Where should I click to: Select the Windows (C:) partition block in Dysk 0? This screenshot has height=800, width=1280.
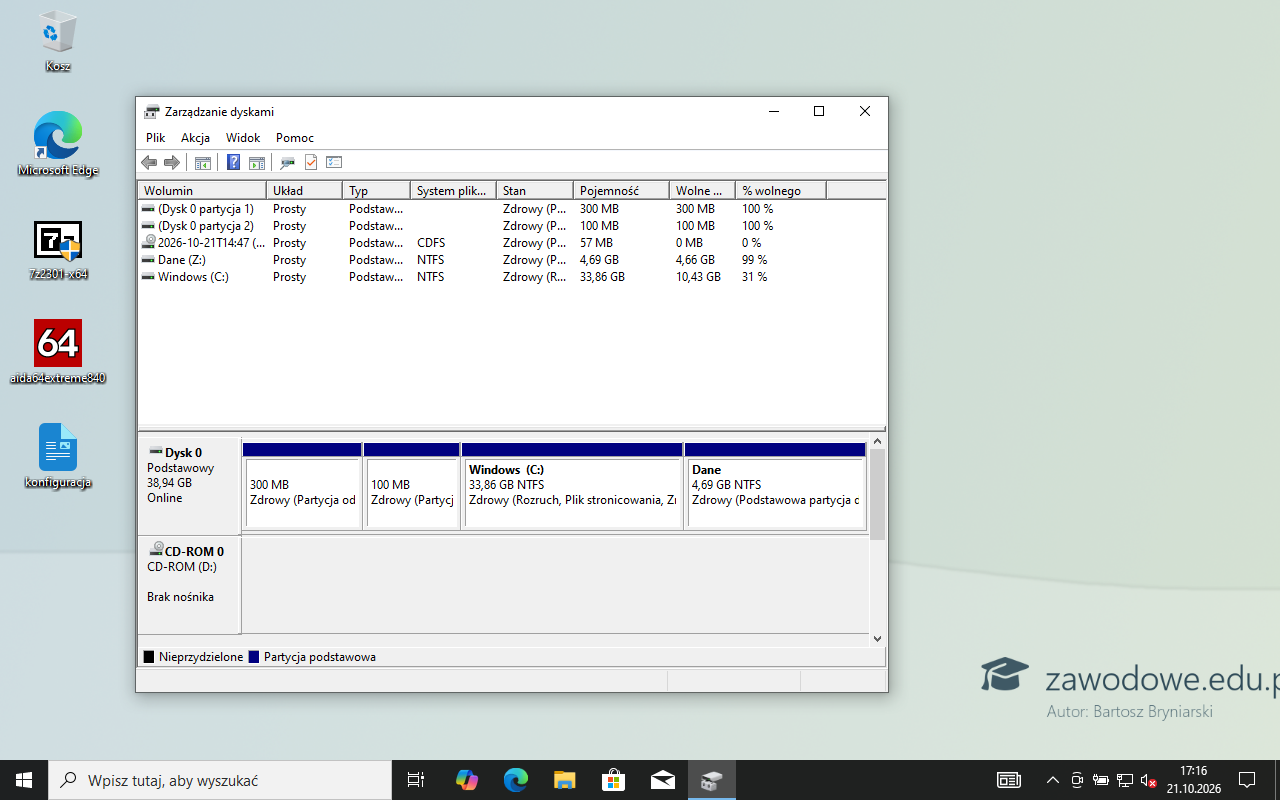pyautogui.click(x=572, y=486)
